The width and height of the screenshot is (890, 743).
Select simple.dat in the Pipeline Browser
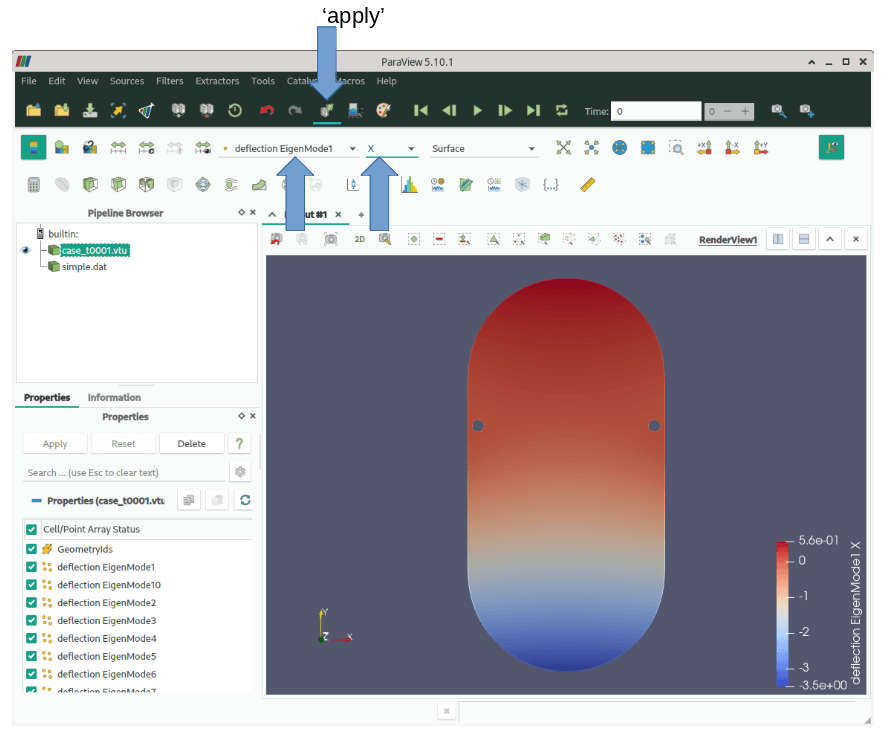coord(84,267)
